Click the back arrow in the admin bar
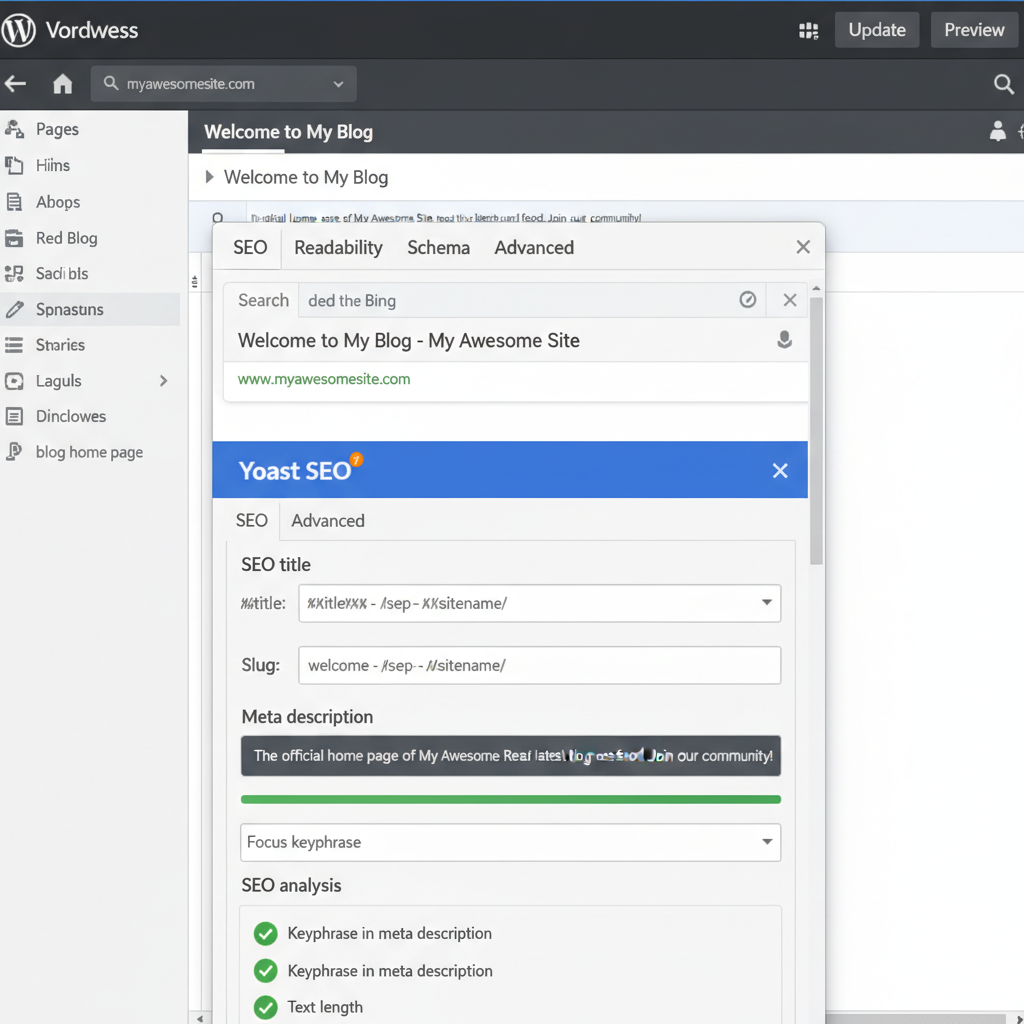The width and height of the screenshot is (1024, 1024). pos(15,84)
